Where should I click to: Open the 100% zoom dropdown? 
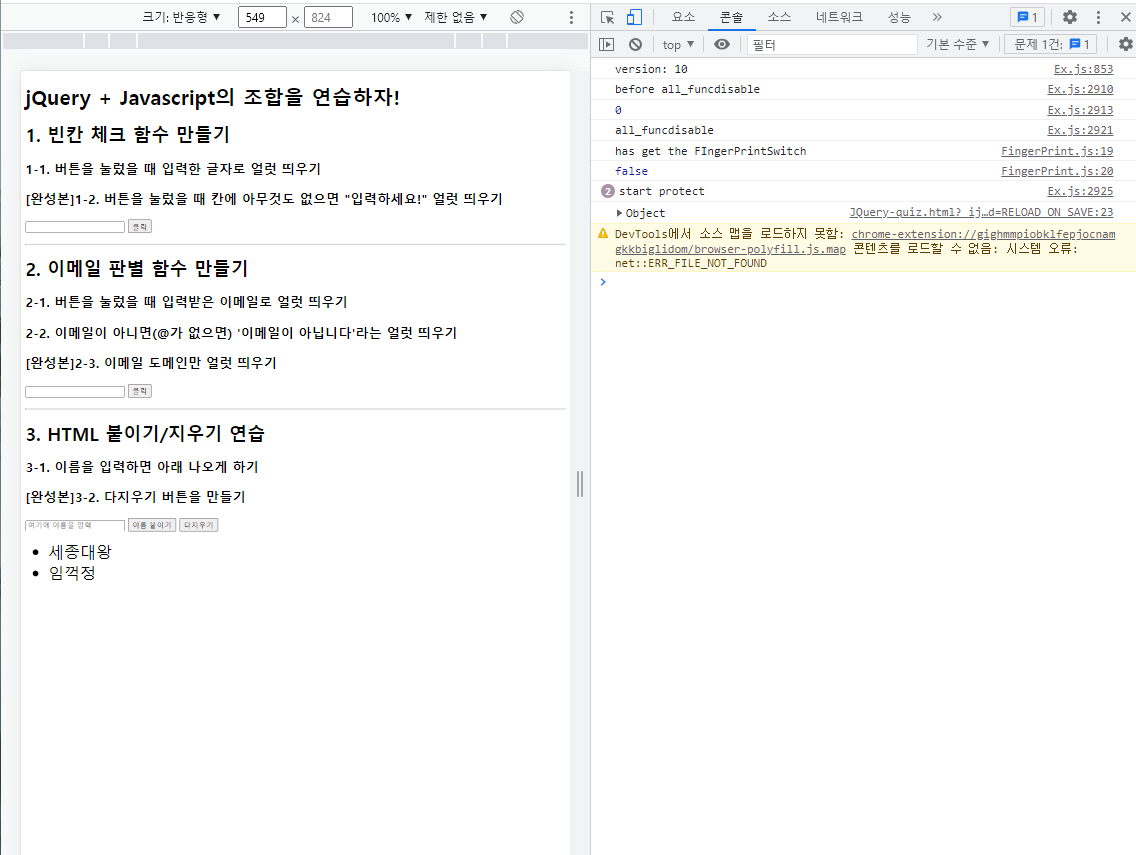391,17
